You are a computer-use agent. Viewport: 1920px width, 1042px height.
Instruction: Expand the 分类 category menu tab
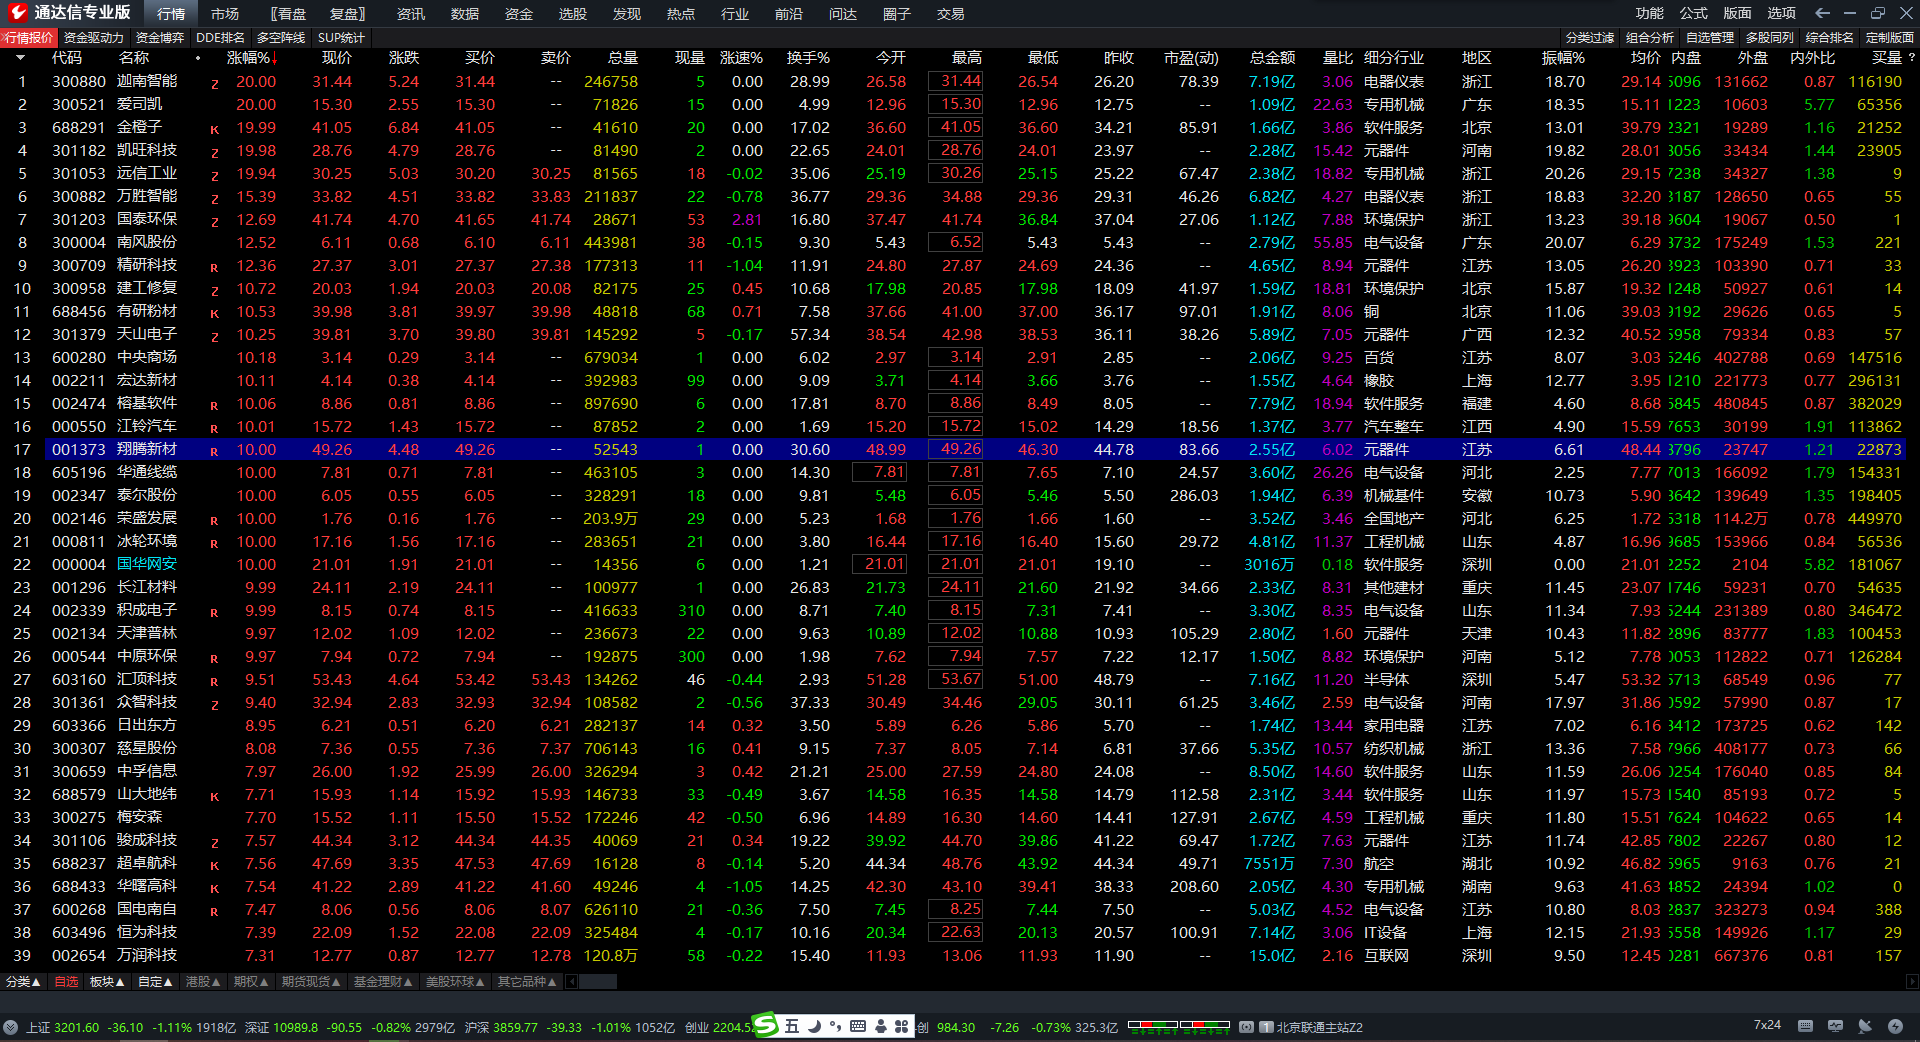click(x=23, y=982)
